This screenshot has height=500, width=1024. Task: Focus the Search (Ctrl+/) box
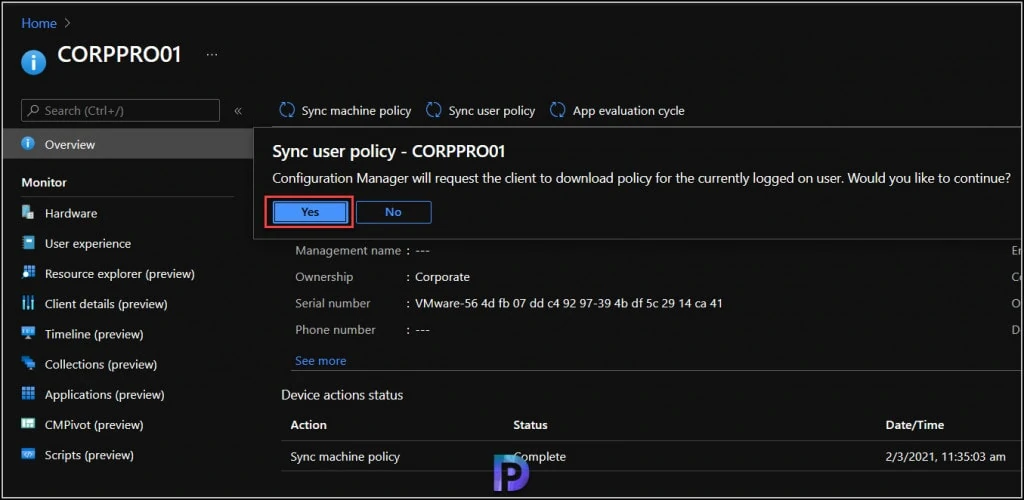121,110
